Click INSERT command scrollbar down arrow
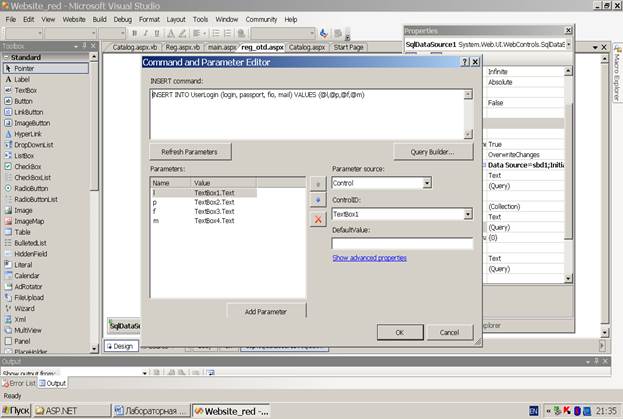 tap(468, 134)
